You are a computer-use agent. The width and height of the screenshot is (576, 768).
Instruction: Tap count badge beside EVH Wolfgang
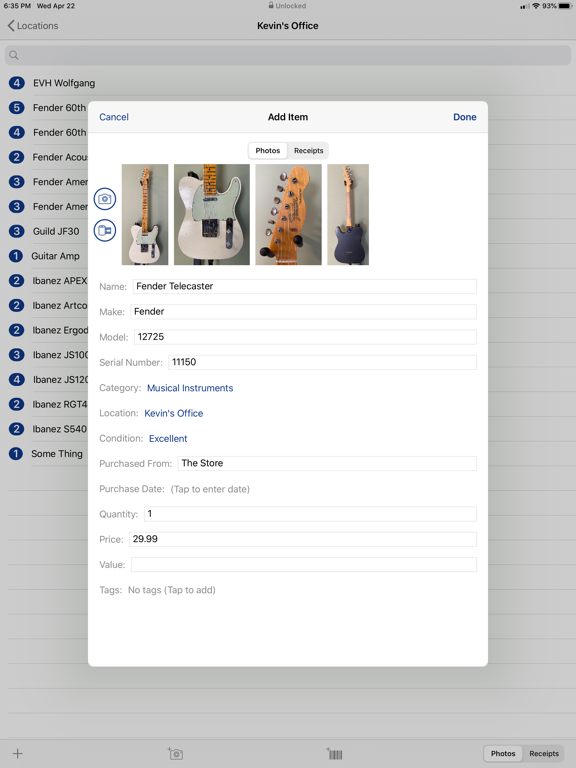17,83
